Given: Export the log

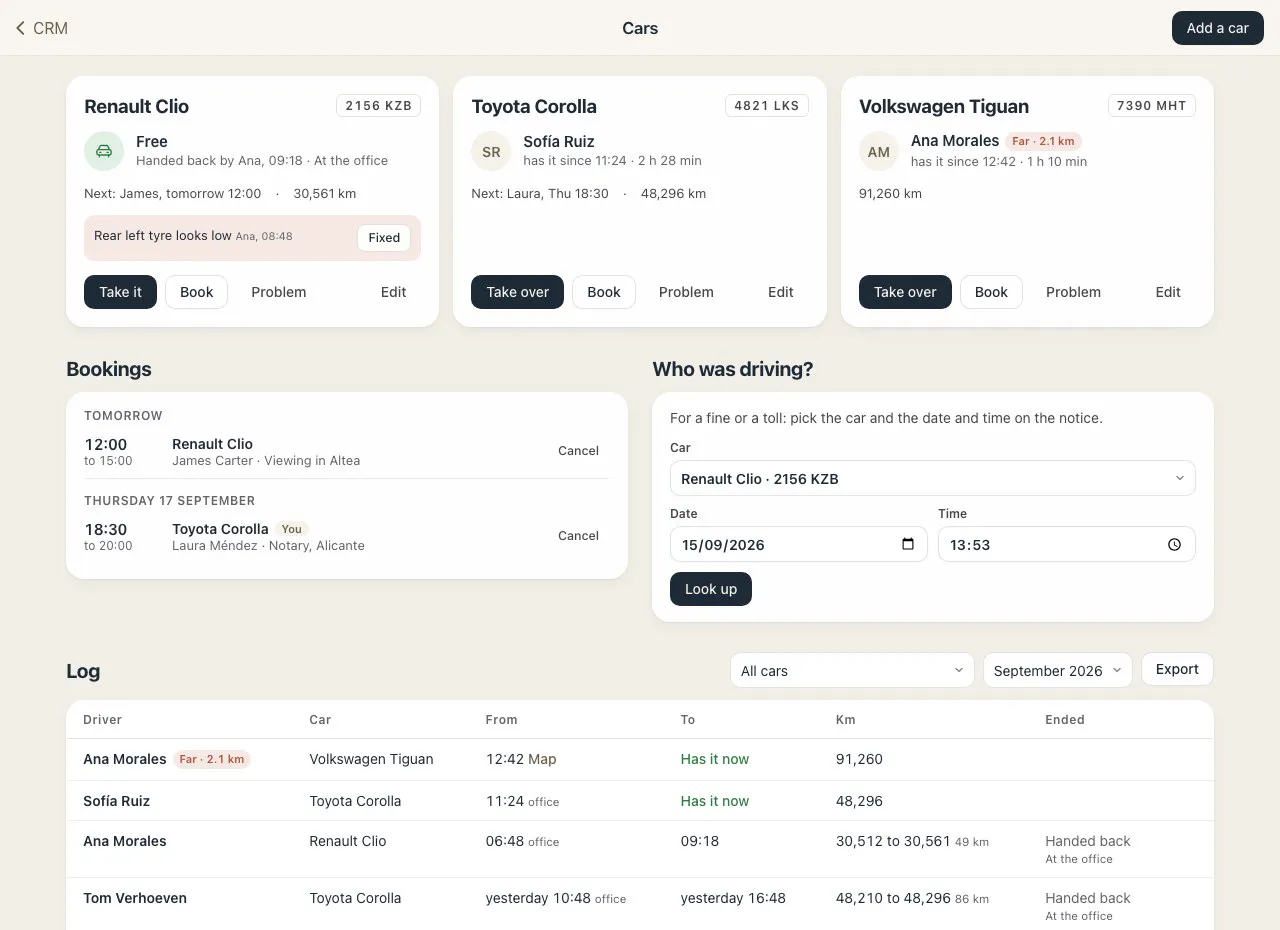Looking at the screenshot, I should pyautogui.click(x=1177, y=669).
